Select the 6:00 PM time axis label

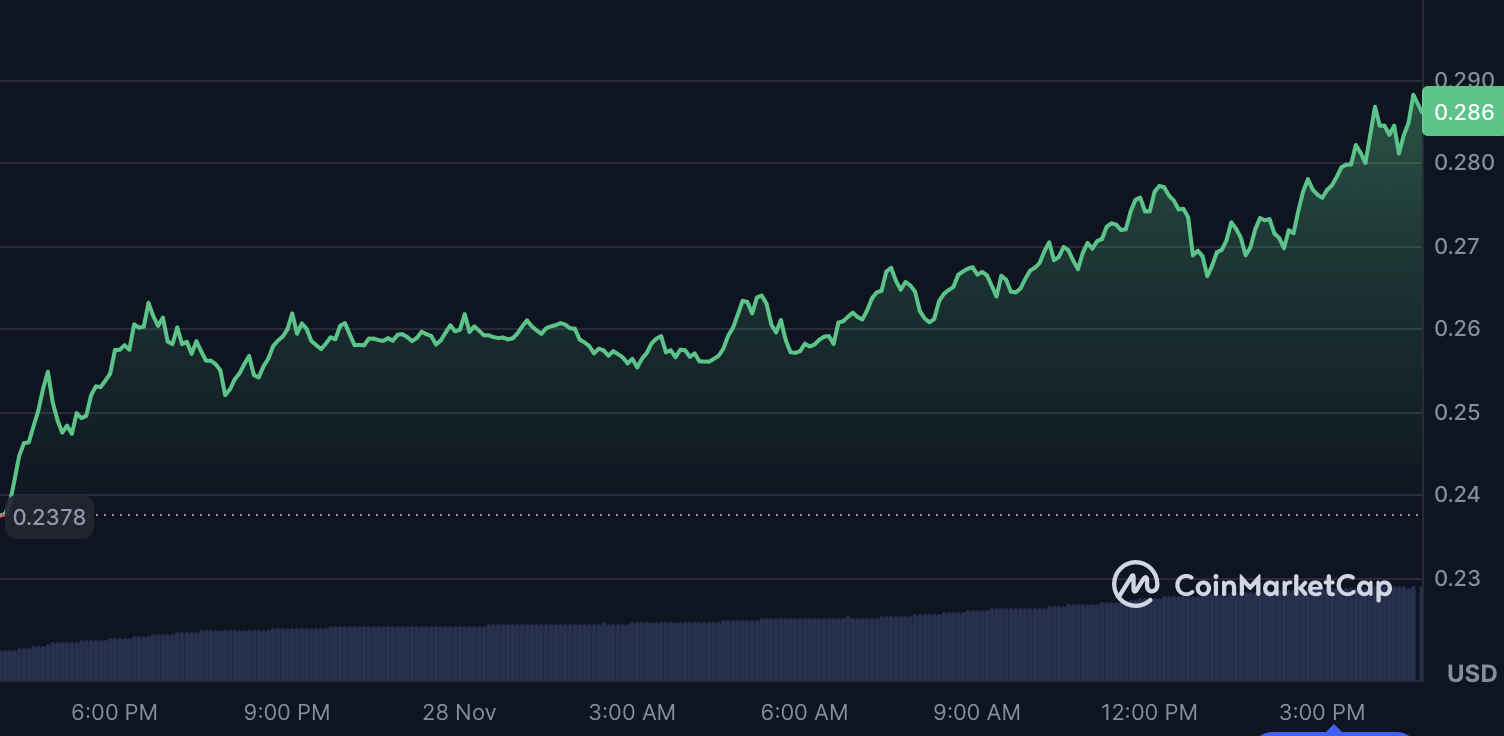click(114, 713)
